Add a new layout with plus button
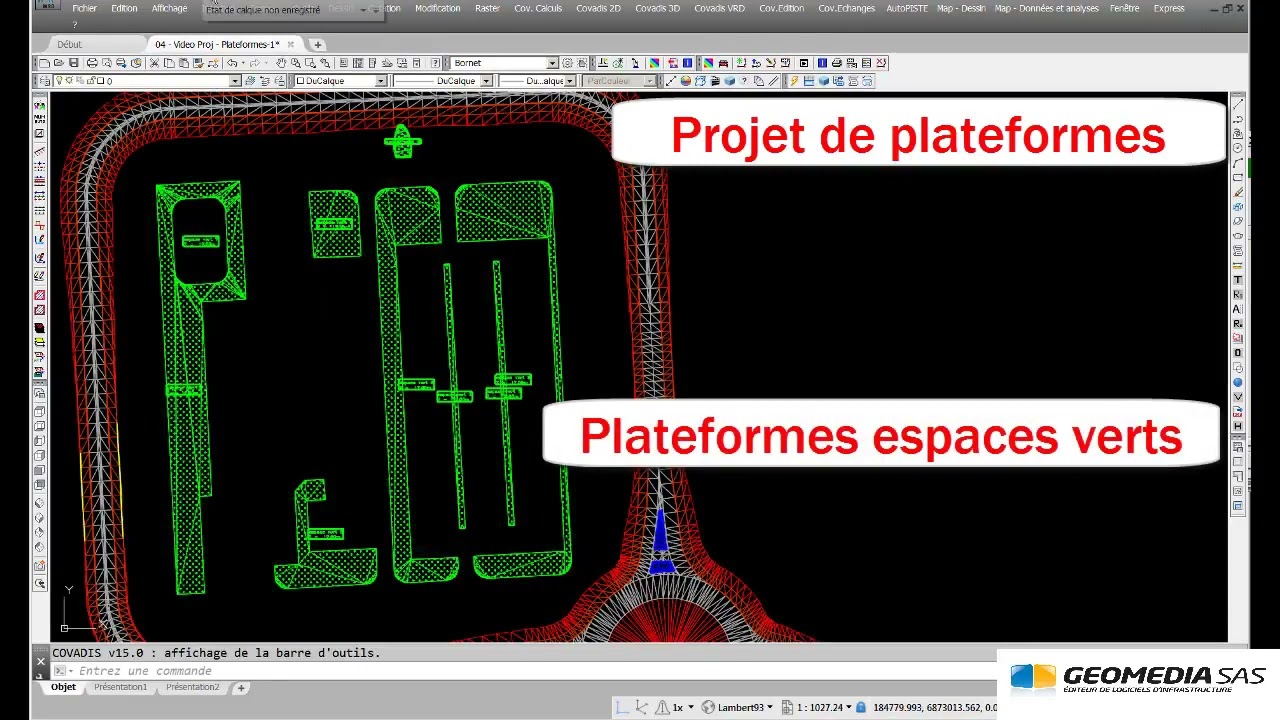 pyautogui.click(x=241, y=688)
